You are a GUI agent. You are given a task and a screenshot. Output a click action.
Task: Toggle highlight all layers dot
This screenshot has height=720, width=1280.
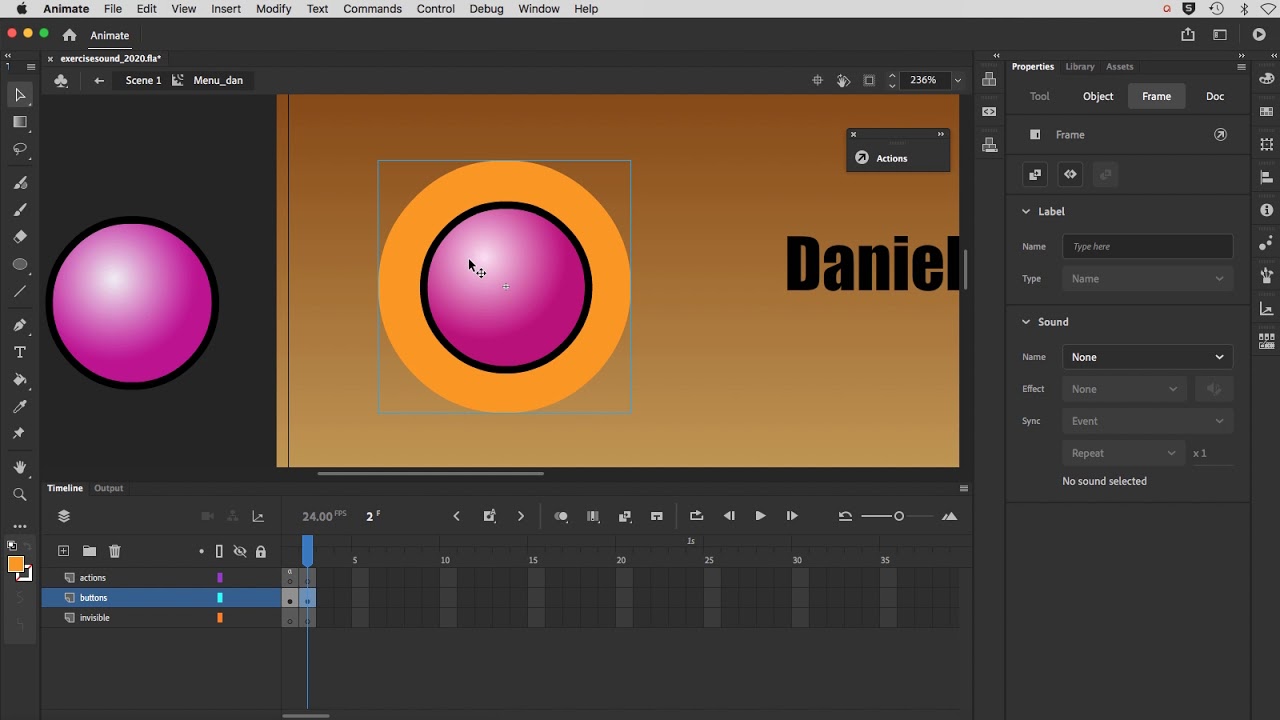pos(201,551)
